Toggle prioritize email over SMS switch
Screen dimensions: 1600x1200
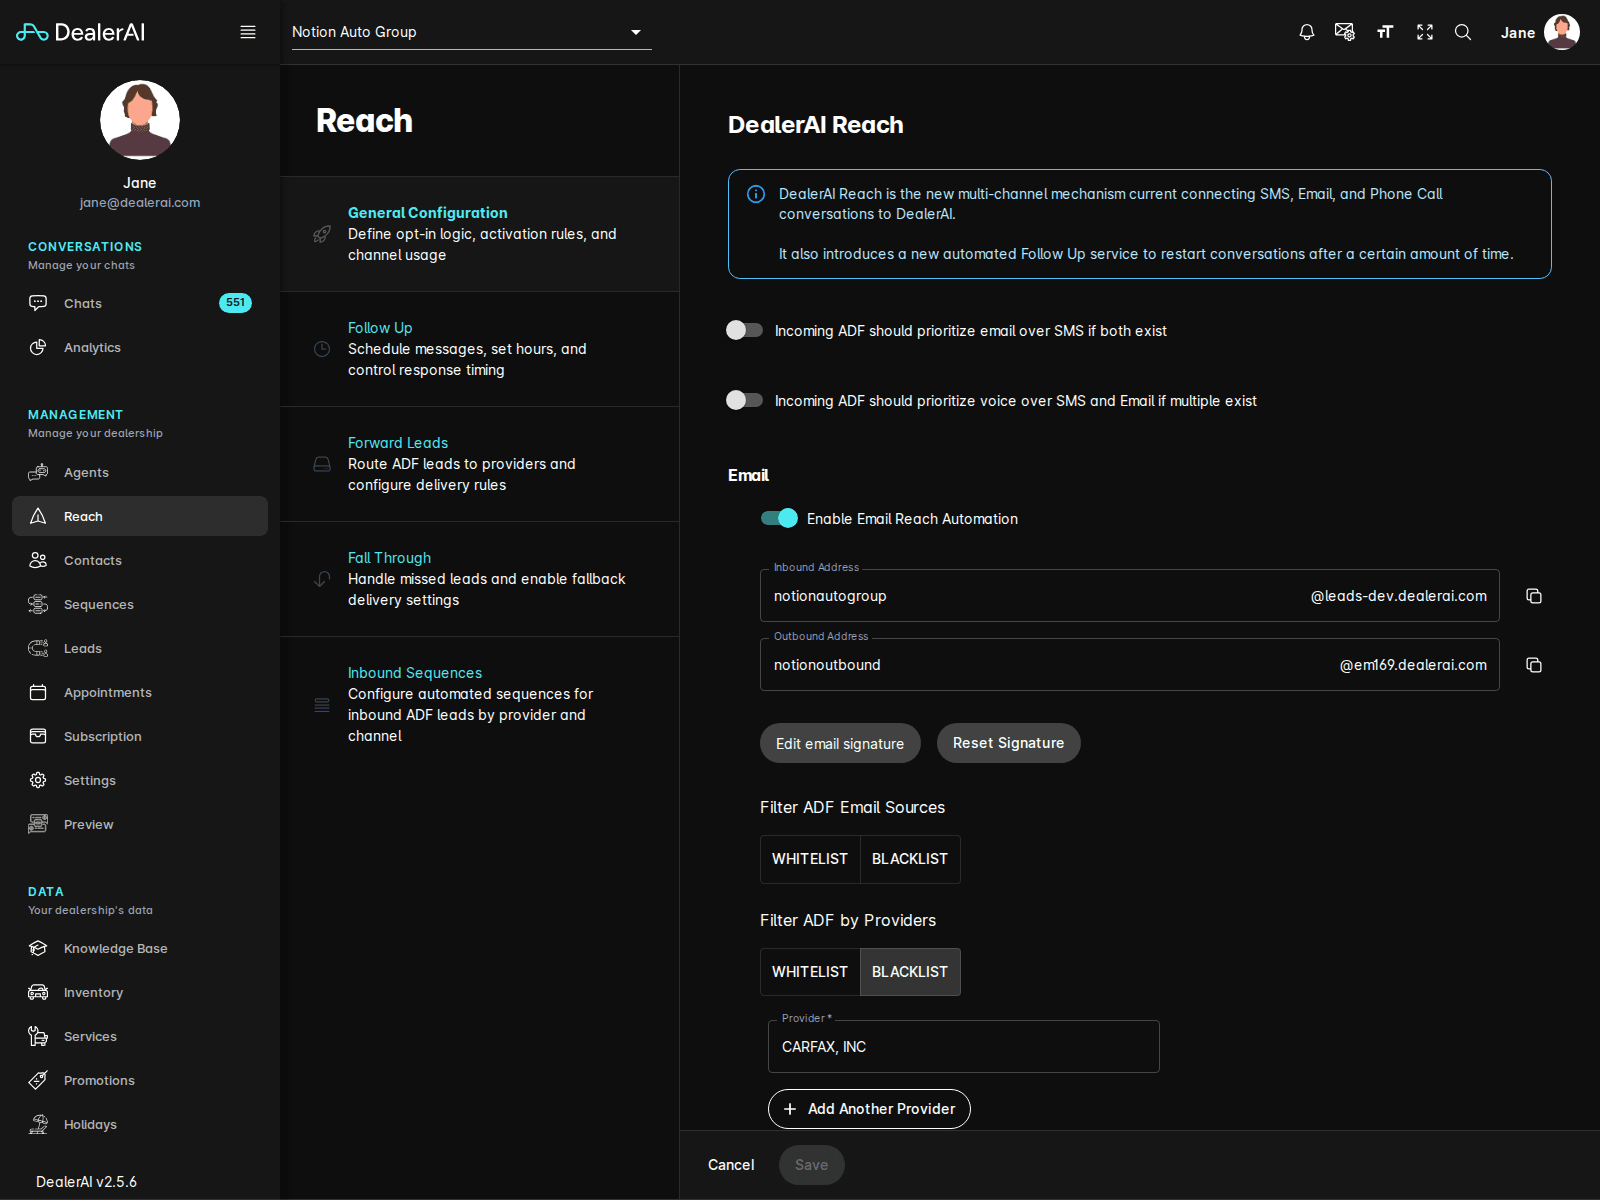click(745, 330)
